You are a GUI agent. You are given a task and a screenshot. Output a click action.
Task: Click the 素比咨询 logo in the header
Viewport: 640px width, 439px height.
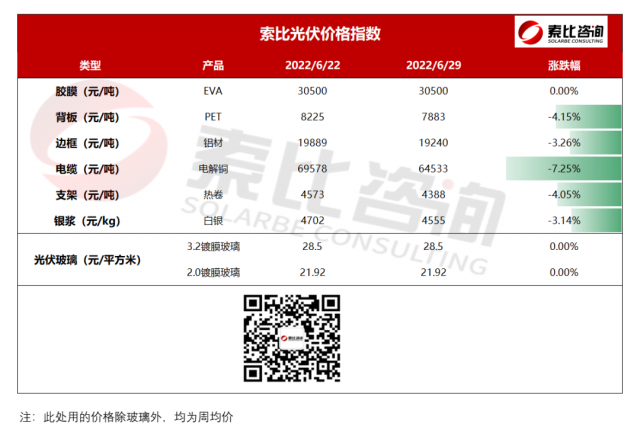click(x=562, y=32)
